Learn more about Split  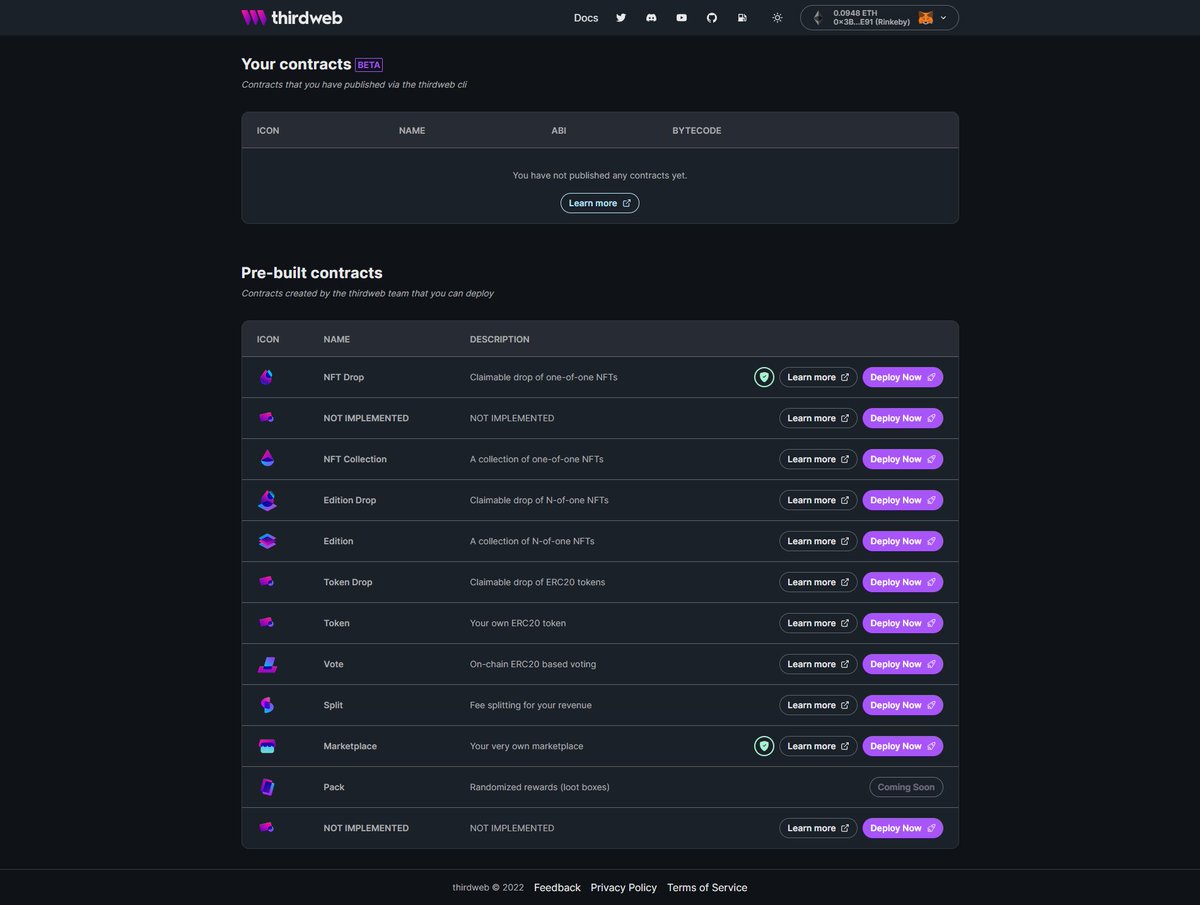[818, 705]
